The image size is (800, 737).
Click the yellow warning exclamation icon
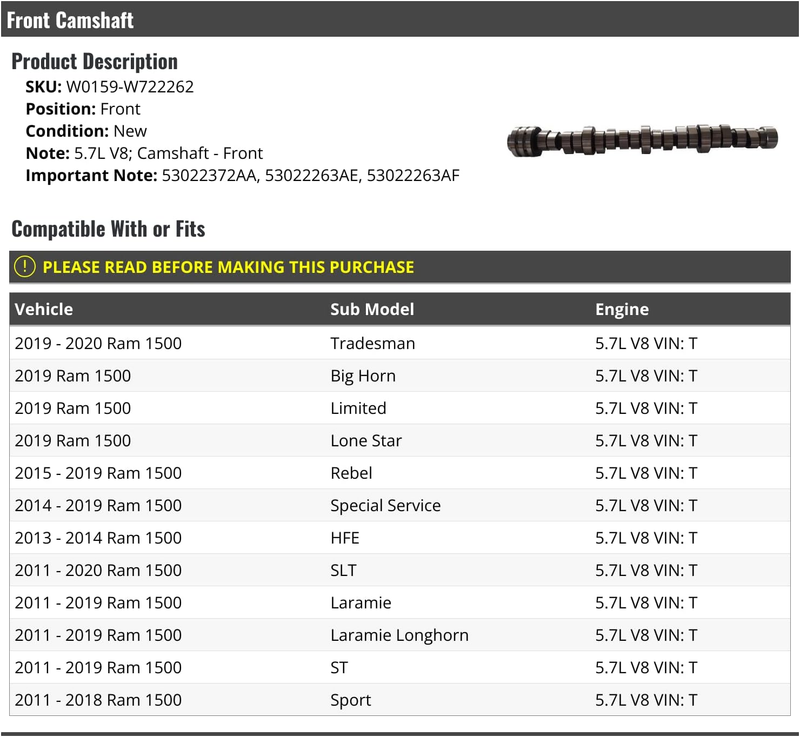click(x=24, y=267)
